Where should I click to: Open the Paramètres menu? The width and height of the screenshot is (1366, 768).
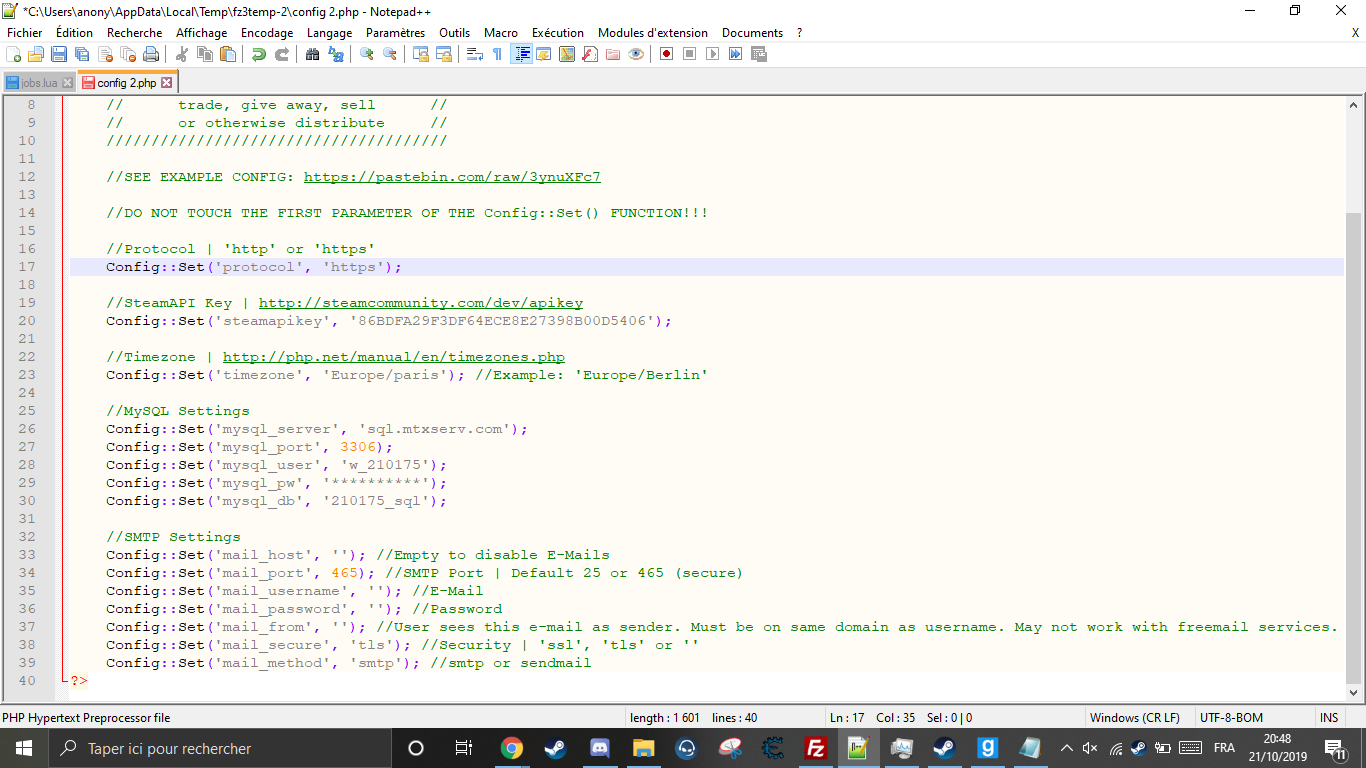395,33
